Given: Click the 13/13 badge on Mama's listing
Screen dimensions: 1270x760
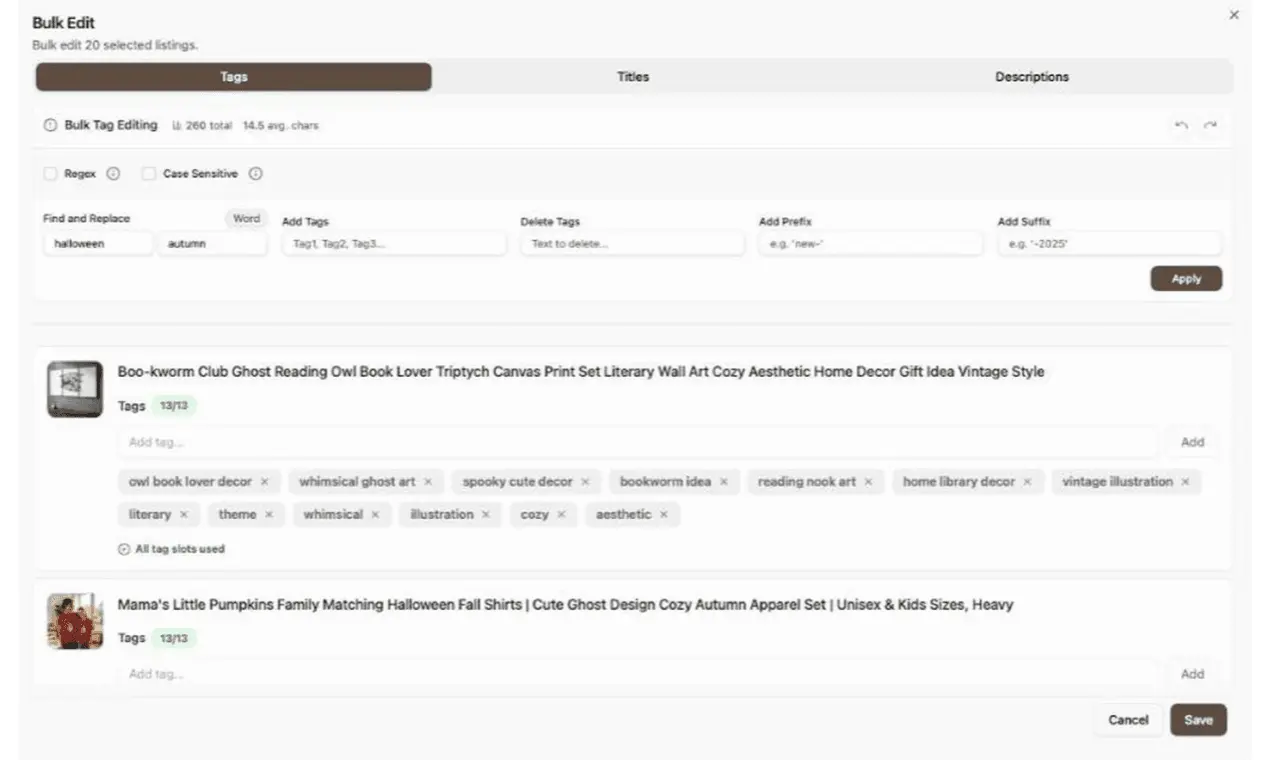Looking at the screenshot, I should 174,638.
